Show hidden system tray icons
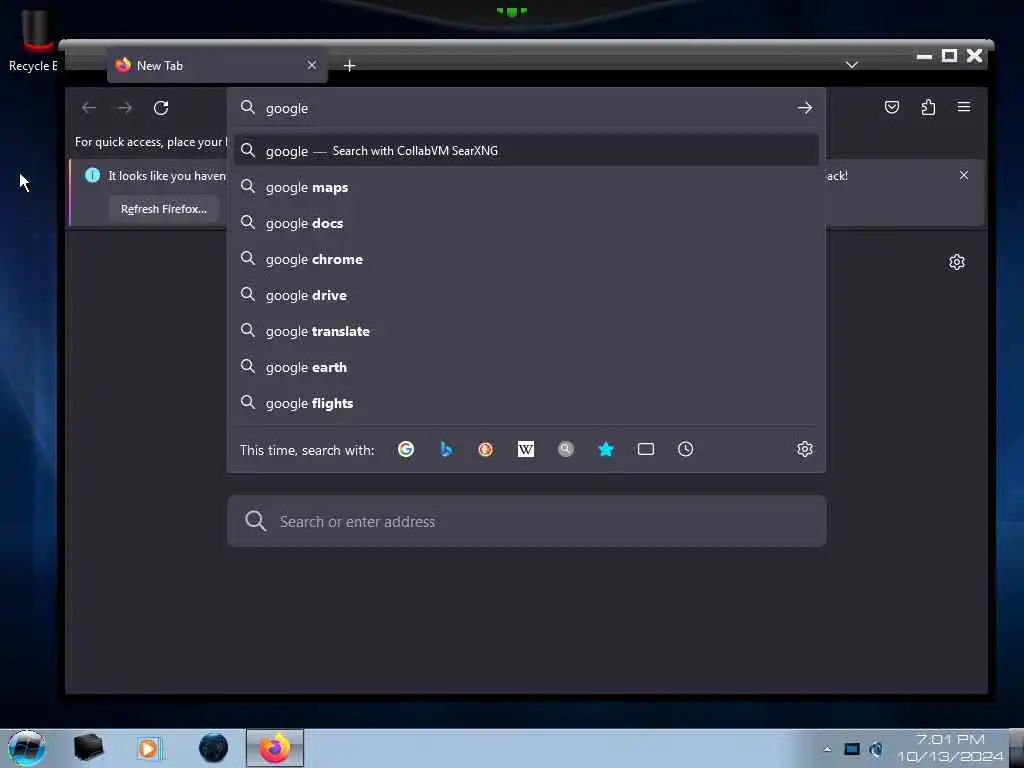 [x=827, y=749]
